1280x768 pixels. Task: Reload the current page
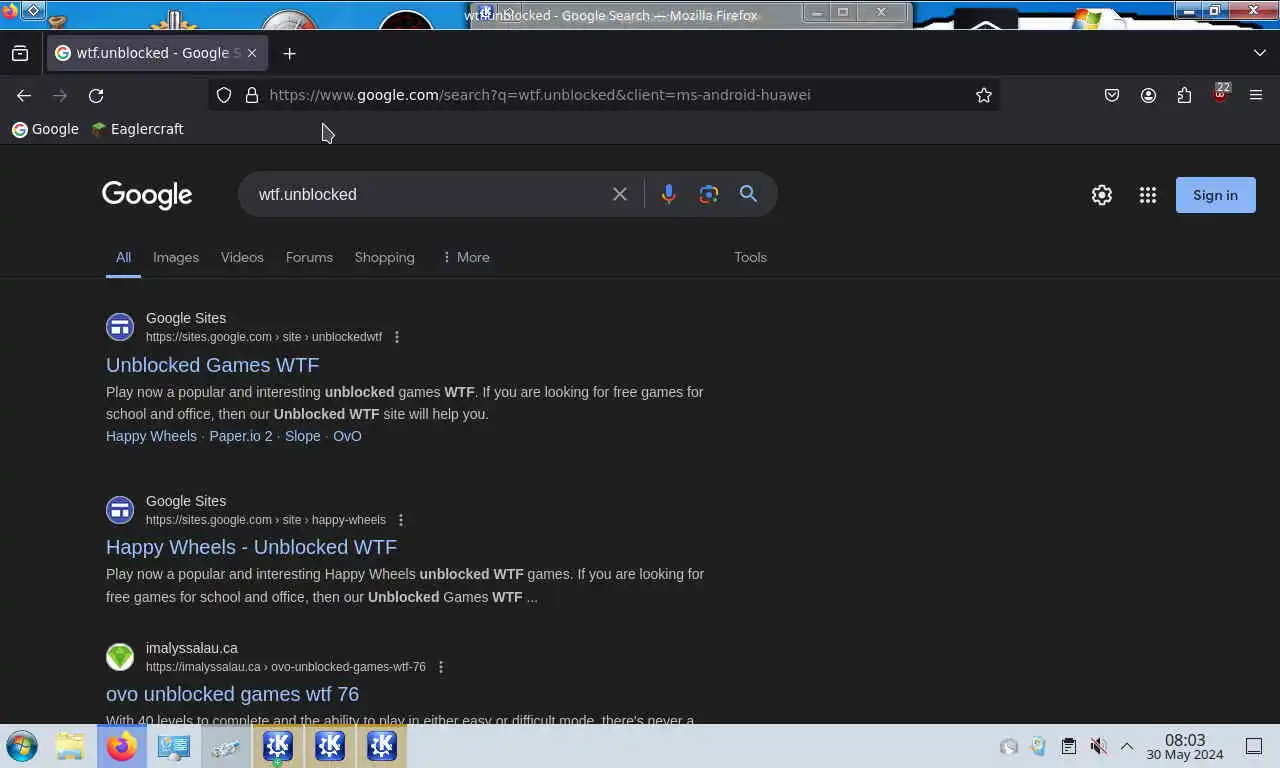point(96,95)
